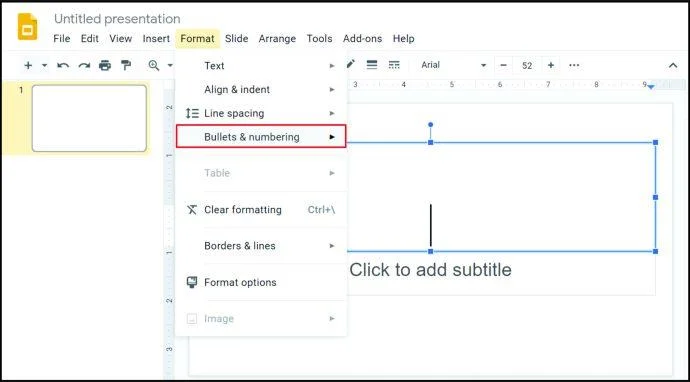690x382 pixels.
Task: Open the Arrange menu
Action: tap(277, 39)
